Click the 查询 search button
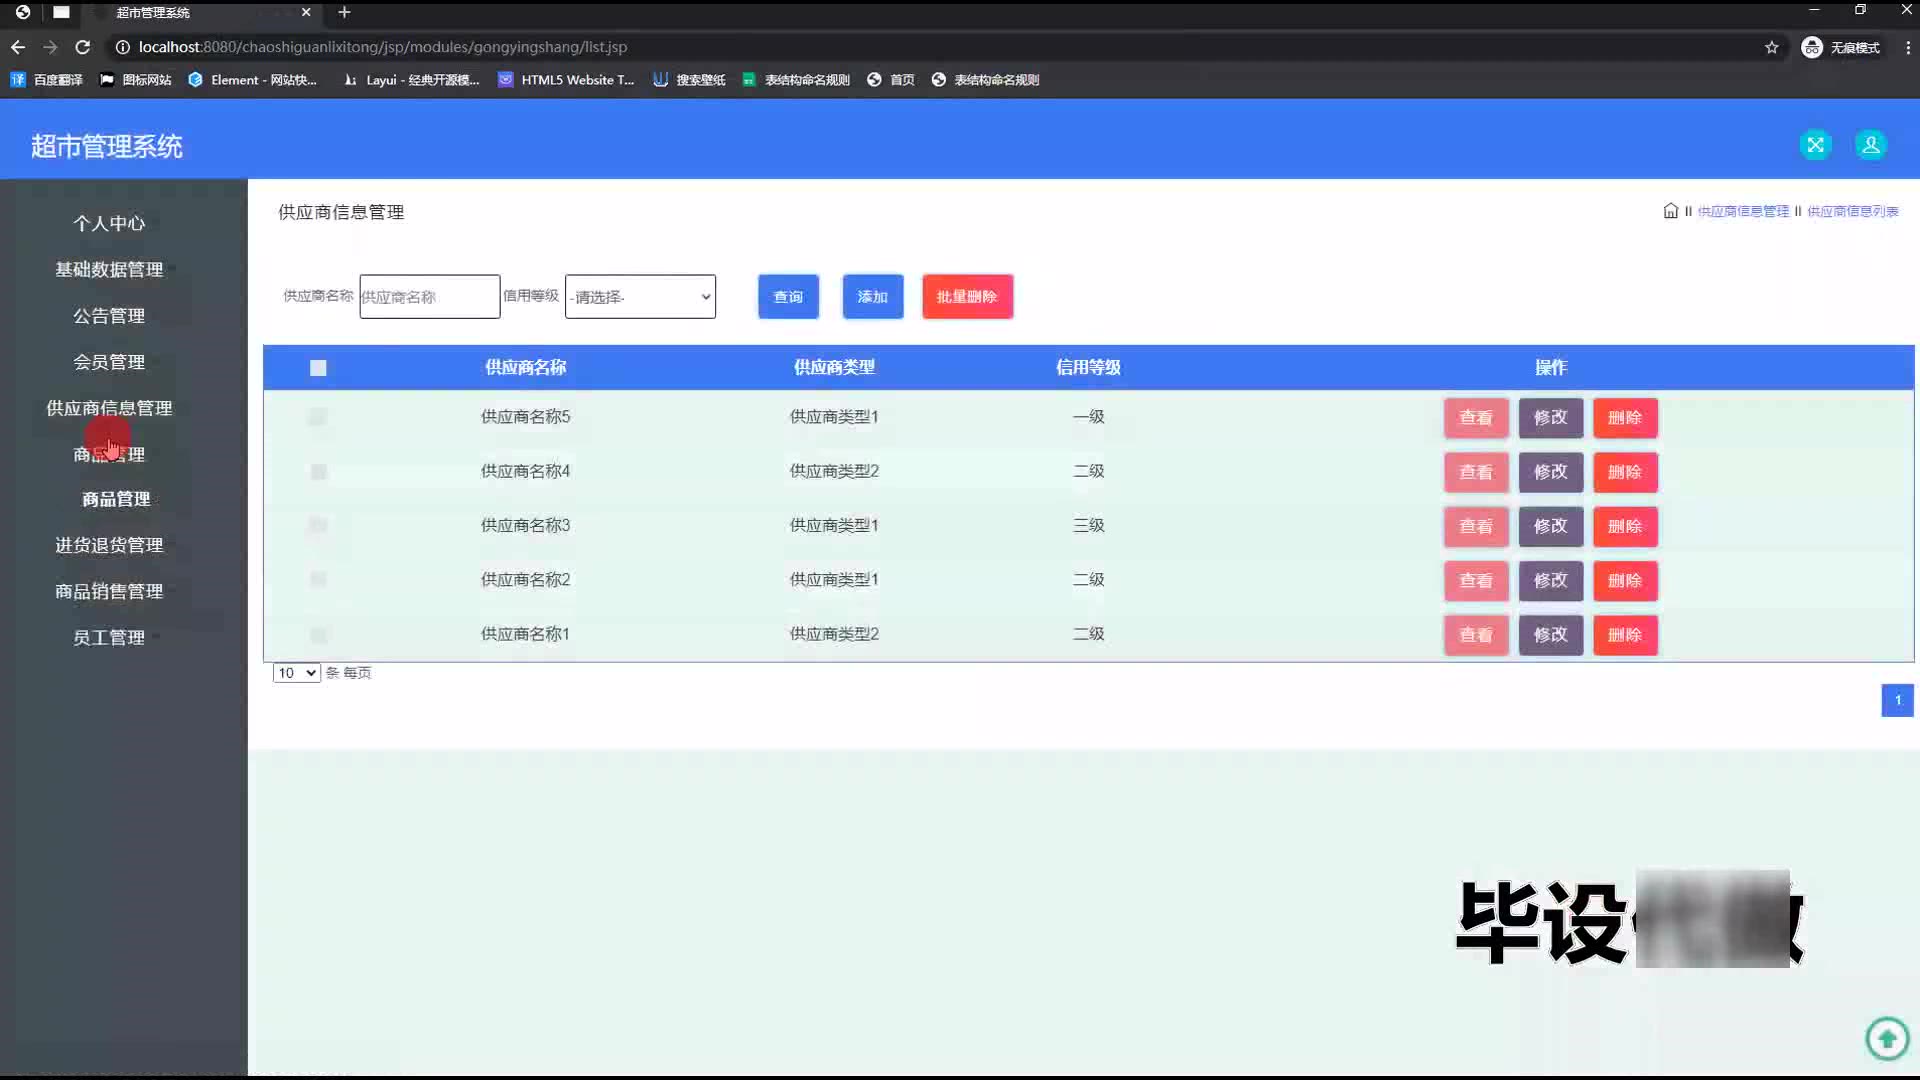The height and width of the screenshot is (1080, 1920). coord(788,296)
